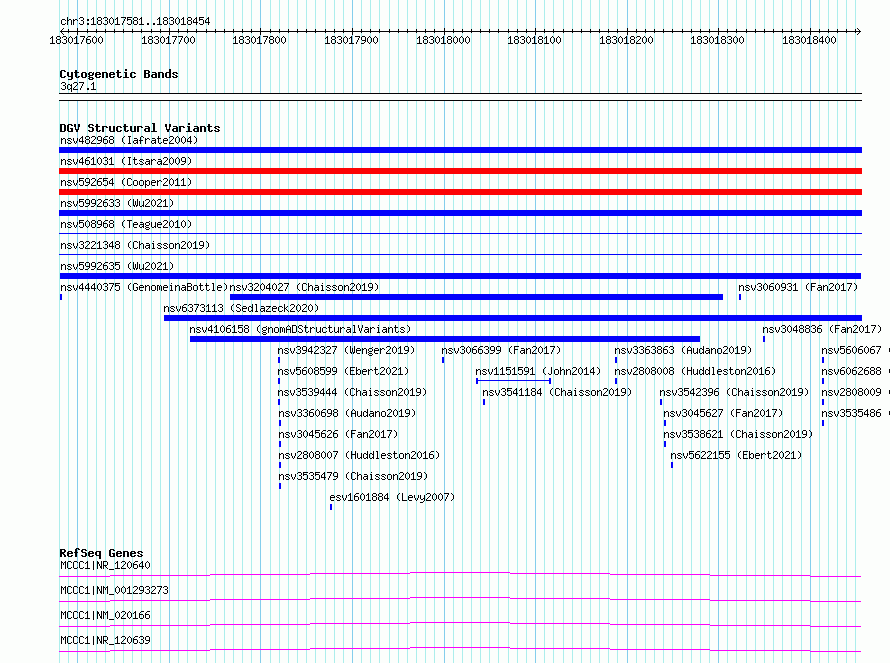Image resolution: width=890 pixels, height=663 pixels.
Task: Select nsv3221348 (Chaisson2019) variant label
Action: [x=135, y=245]
